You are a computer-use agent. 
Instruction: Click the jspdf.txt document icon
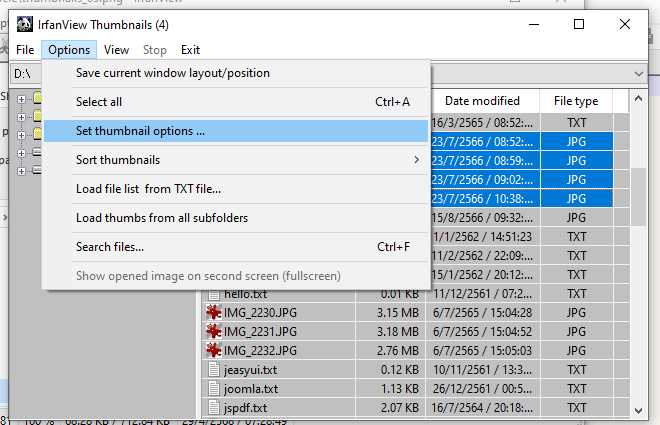(x=212, y=408)
